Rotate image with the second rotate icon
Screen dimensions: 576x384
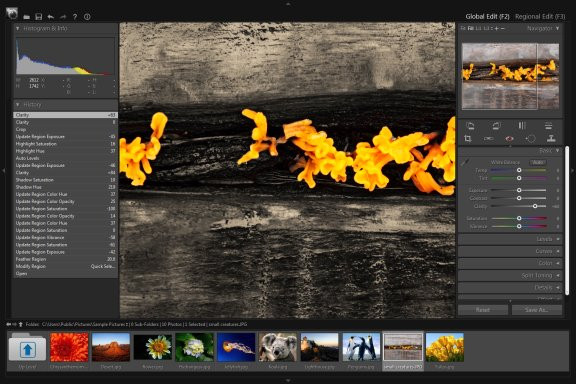click(496, 126)
